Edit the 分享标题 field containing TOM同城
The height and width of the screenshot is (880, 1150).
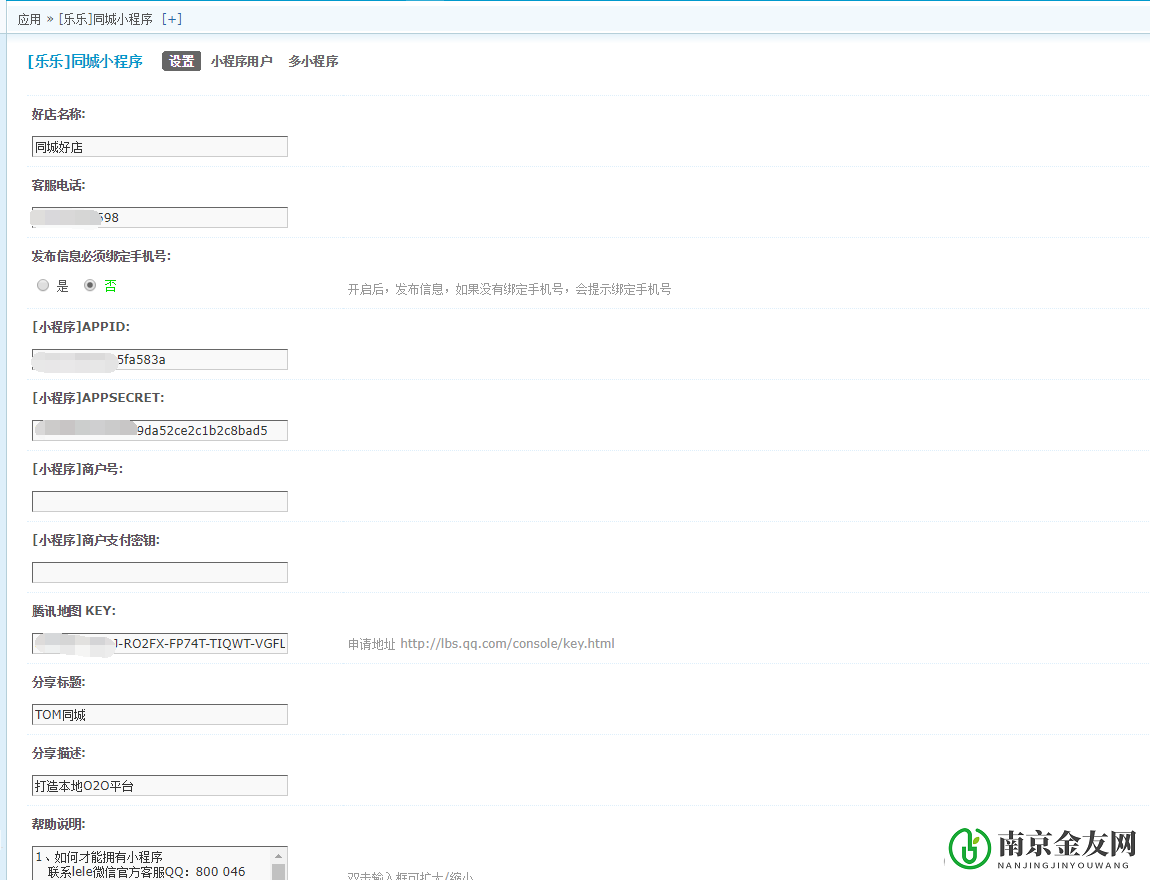pyautogui.click(x=160, y=715)
